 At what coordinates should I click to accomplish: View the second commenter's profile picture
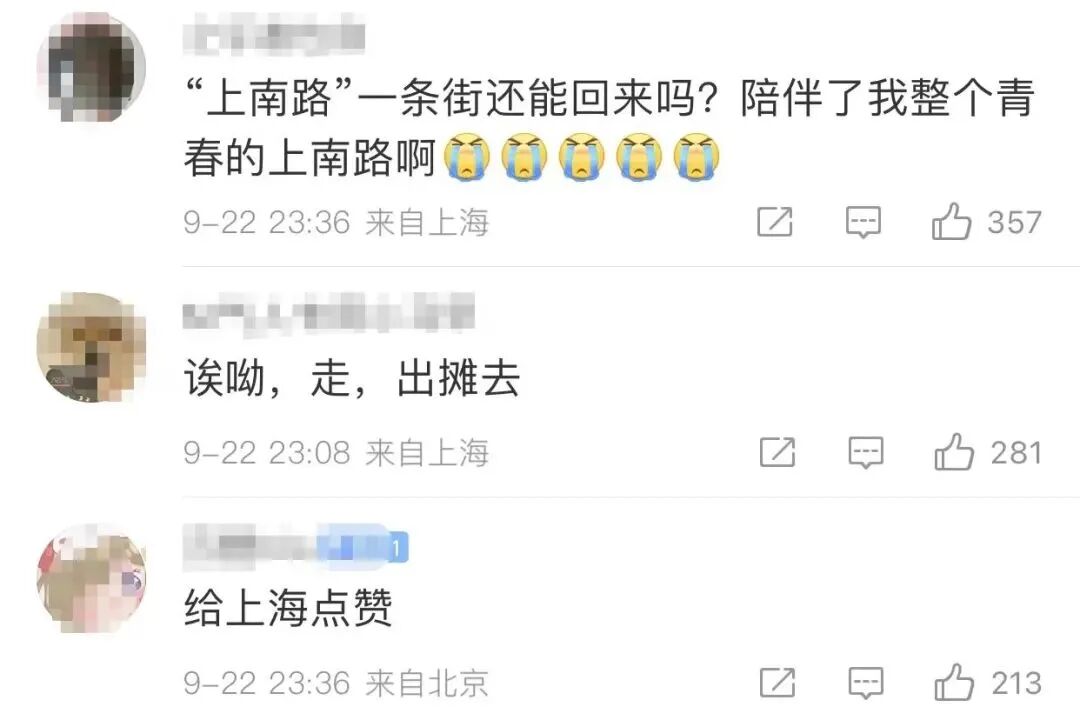tap(91, 347)
